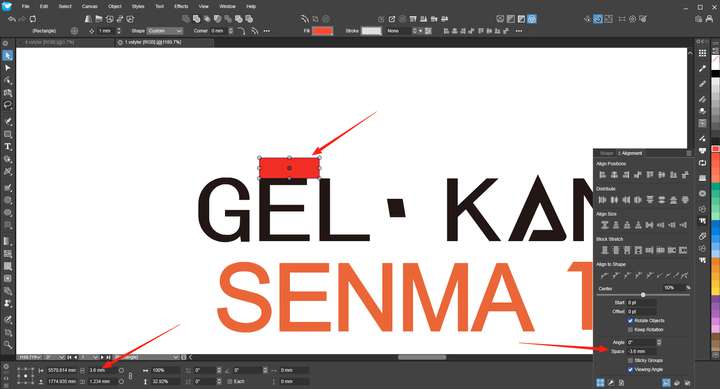Screen dimensions: 720x389
Task: Click first Align Positions icon
Action: pos(603,175)
